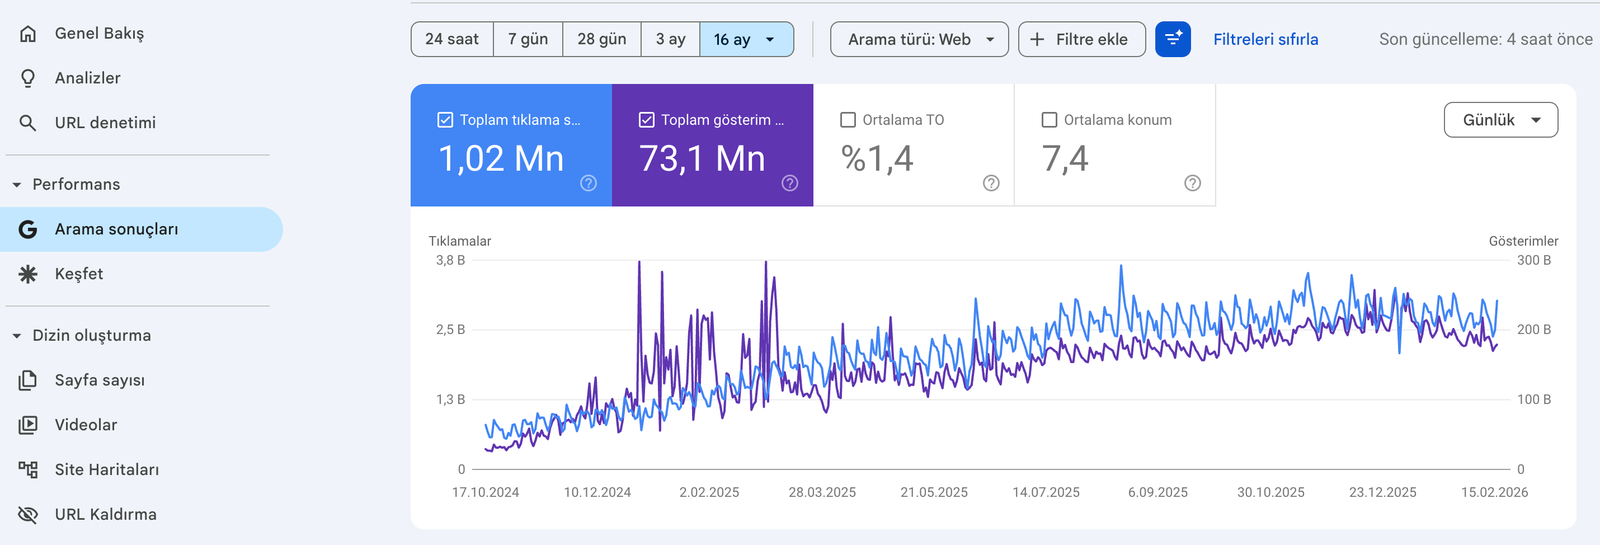Click the Genel Bakış home icon
This screenshot has width=1600, height=545.
pos(28,33)
